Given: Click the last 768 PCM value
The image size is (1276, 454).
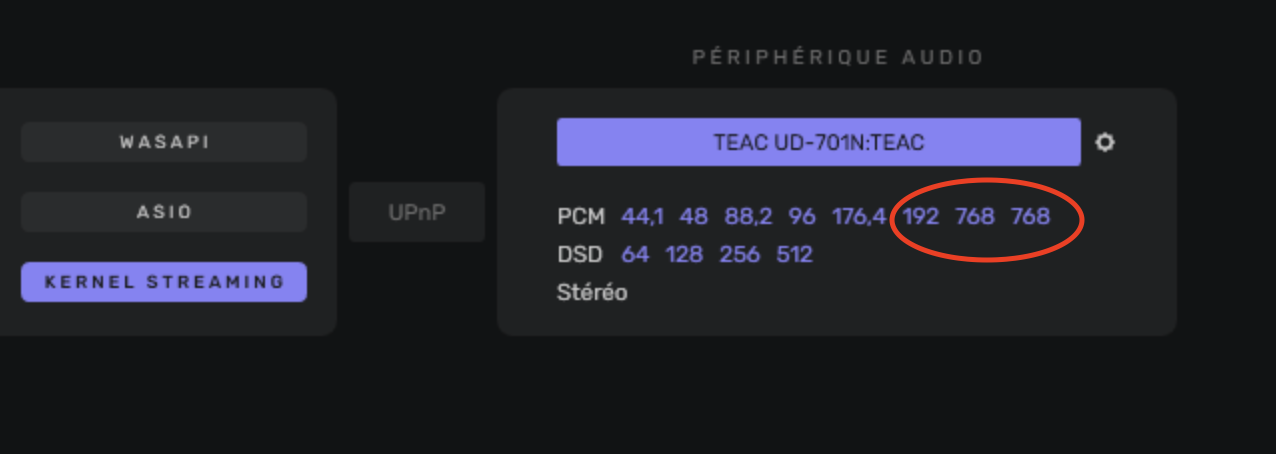Looking at the screenshot, I should pos(1030,216).
